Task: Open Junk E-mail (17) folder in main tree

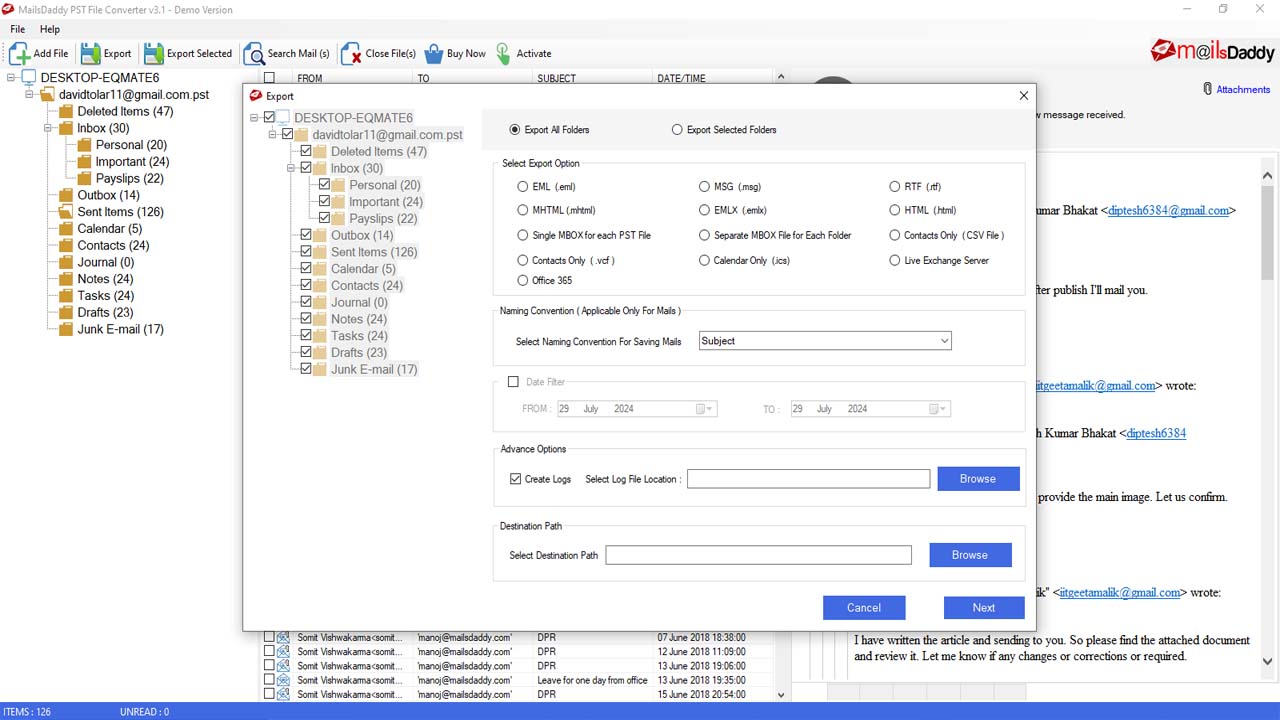Action: 120,329
